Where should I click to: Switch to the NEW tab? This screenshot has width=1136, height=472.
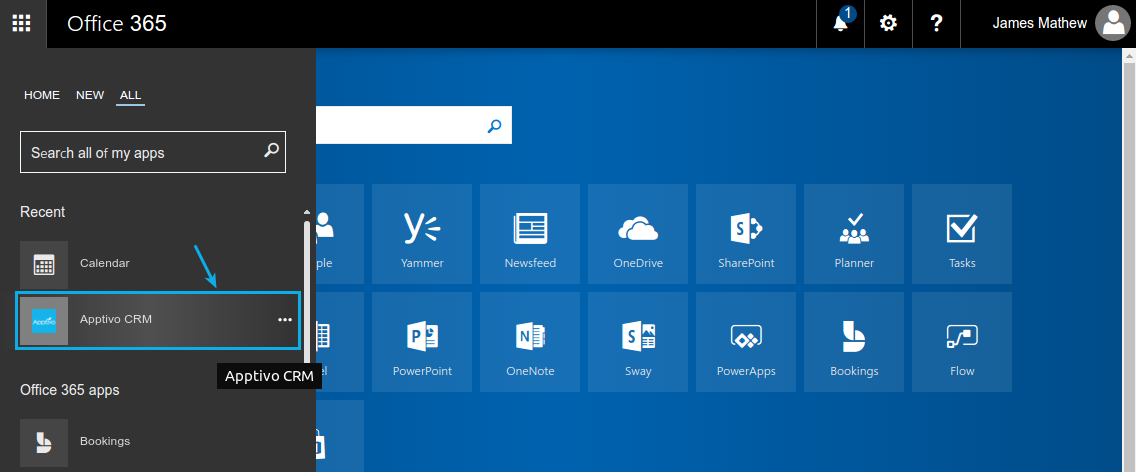[90, 95]
